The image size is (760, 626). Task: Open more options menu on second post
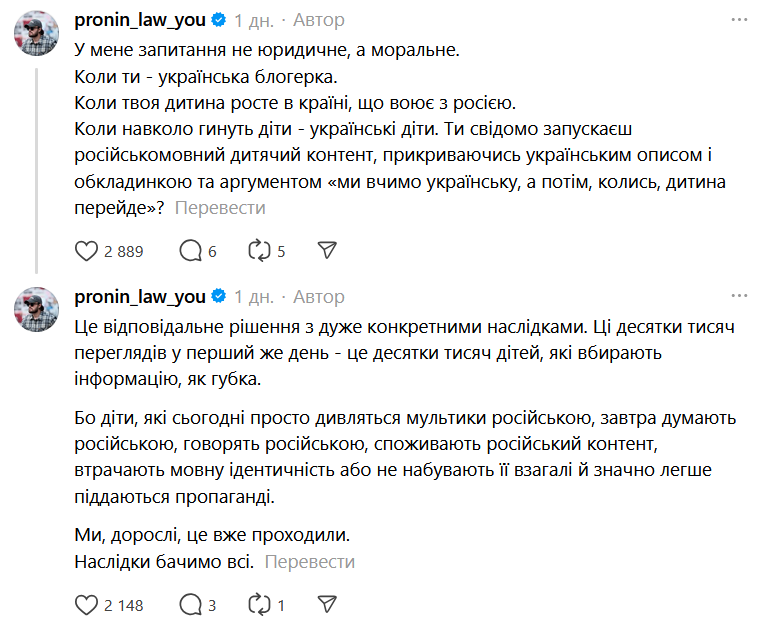tap(739, 296)
